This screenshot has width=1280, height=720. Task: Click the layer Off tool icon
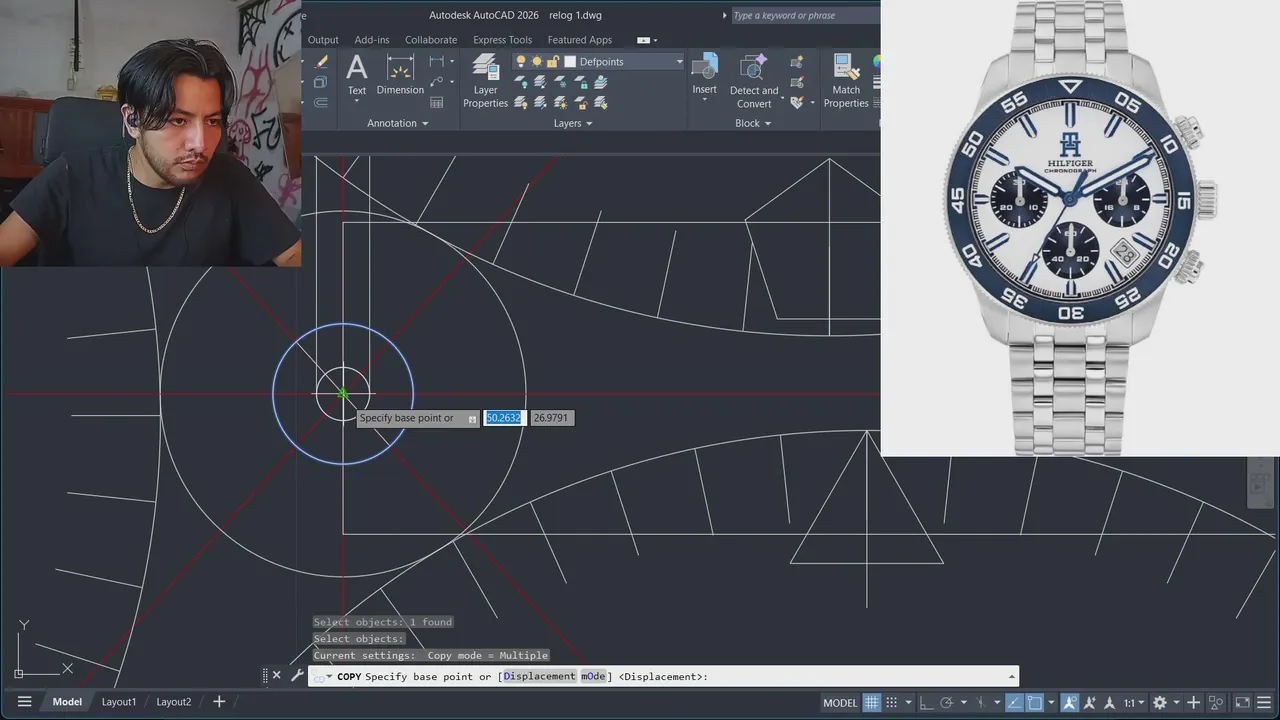click(x=521, y=82)
